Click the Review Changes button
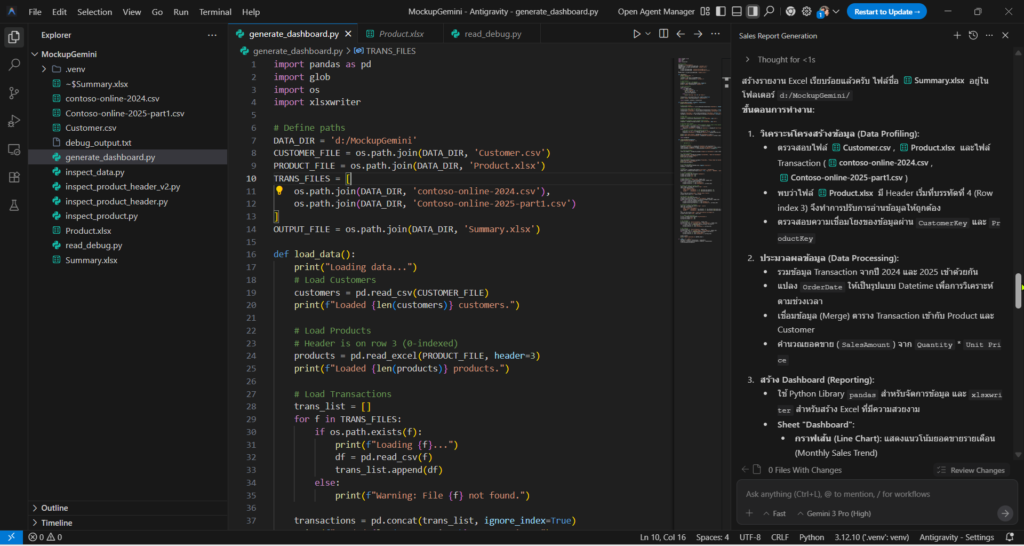This screenshot has height=546, width=1024. 970,470
